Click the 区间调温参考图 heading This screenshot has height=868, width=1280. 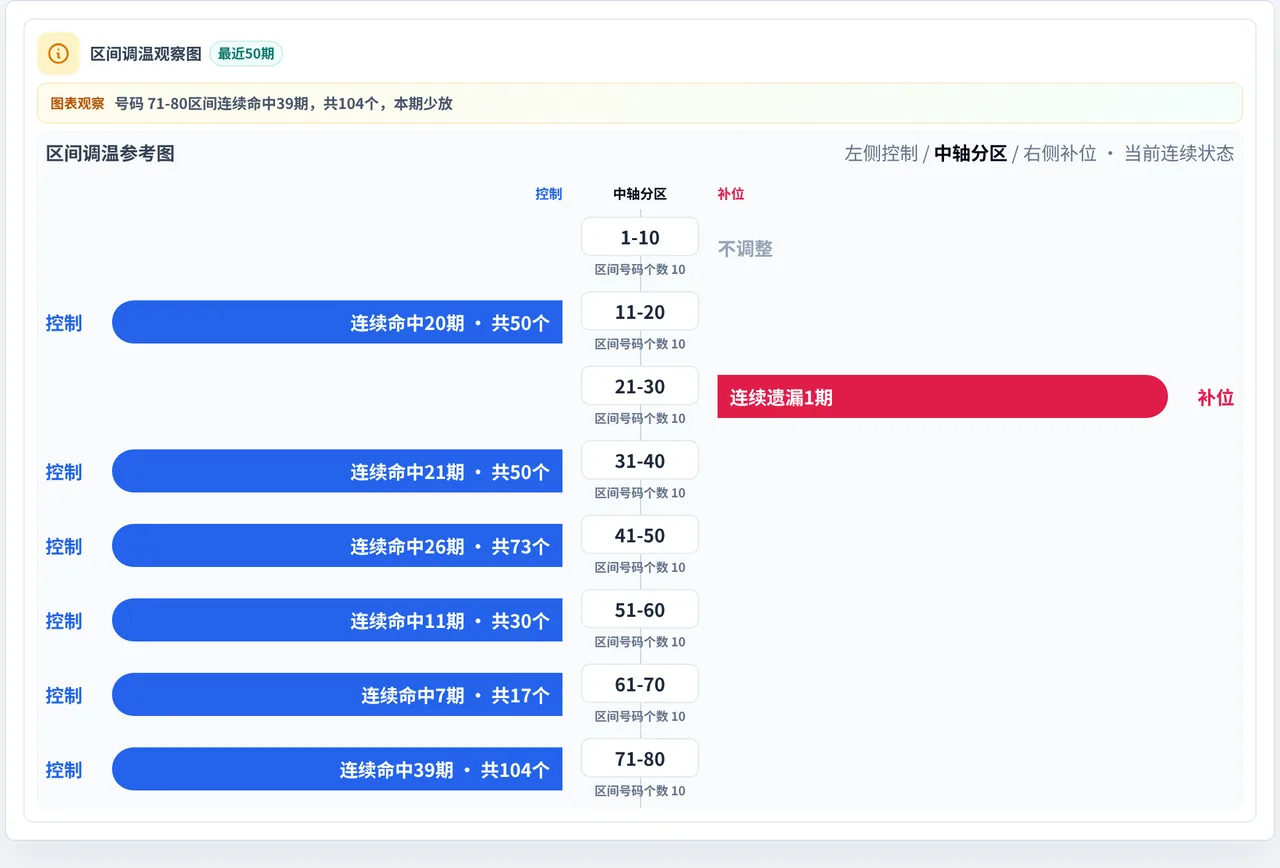click(111, 153)
